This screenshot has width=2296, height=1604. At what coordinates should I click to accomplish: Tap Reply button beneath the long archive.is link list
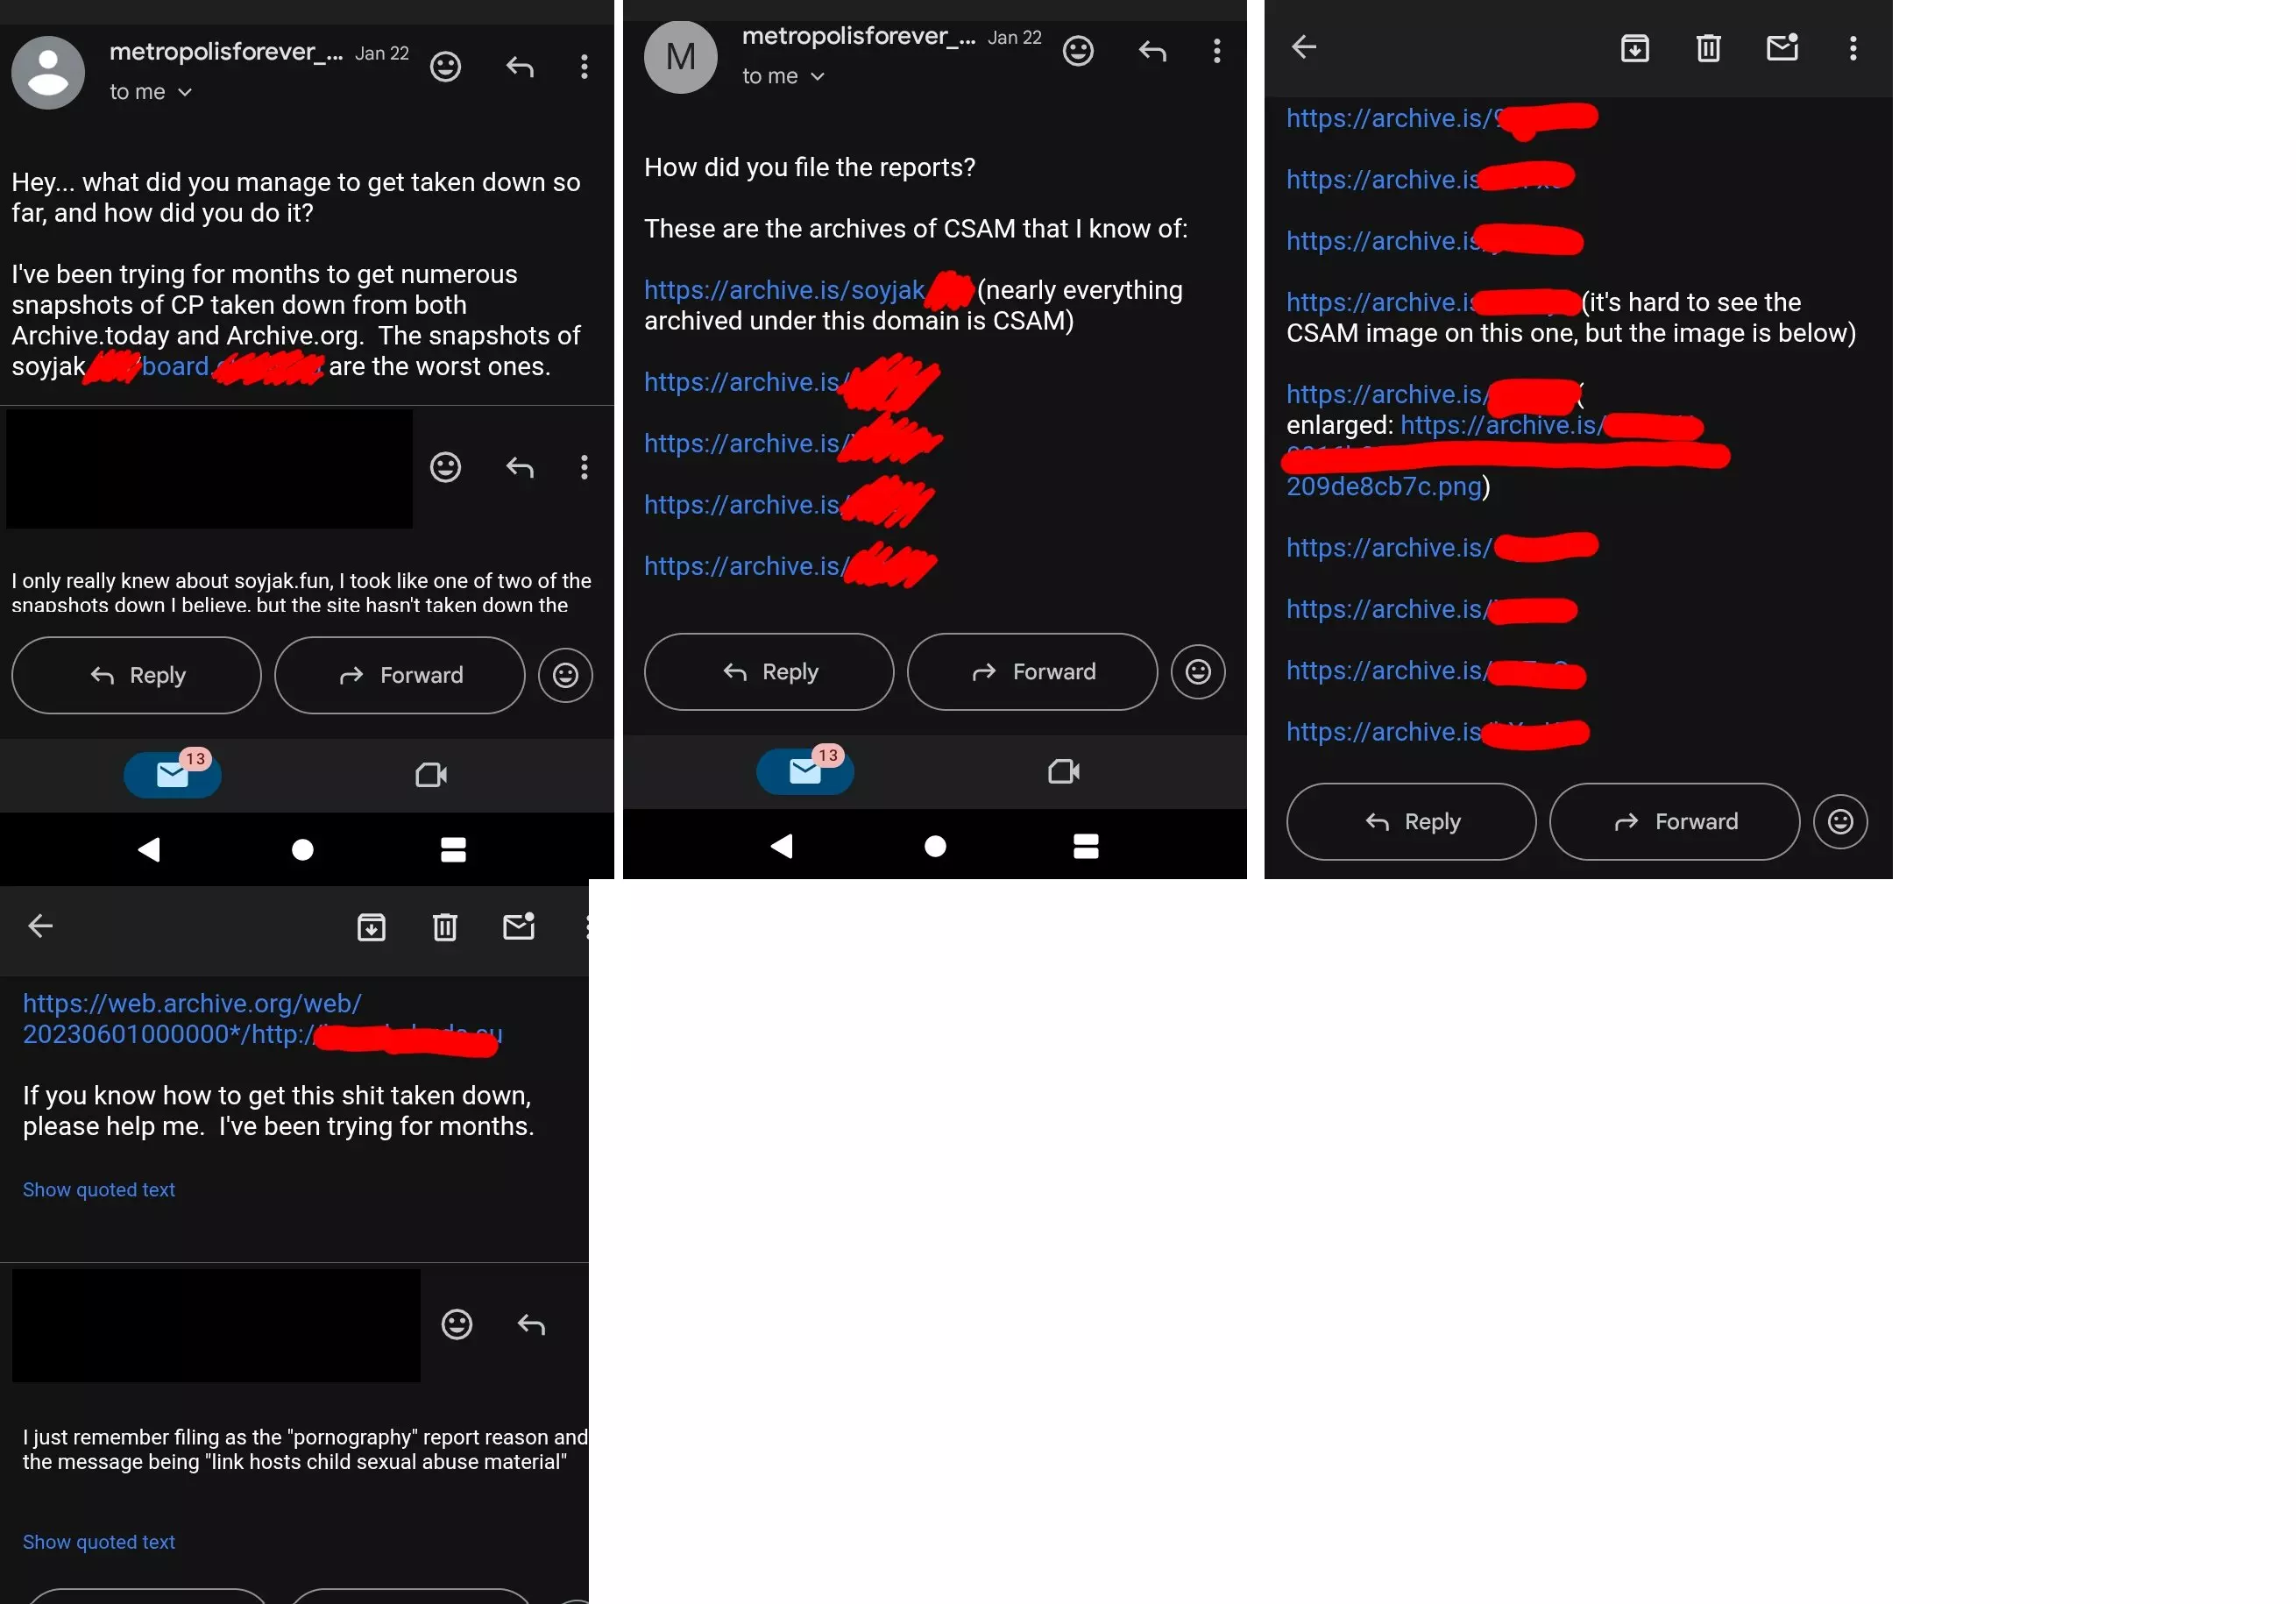tap(1410, 821)
